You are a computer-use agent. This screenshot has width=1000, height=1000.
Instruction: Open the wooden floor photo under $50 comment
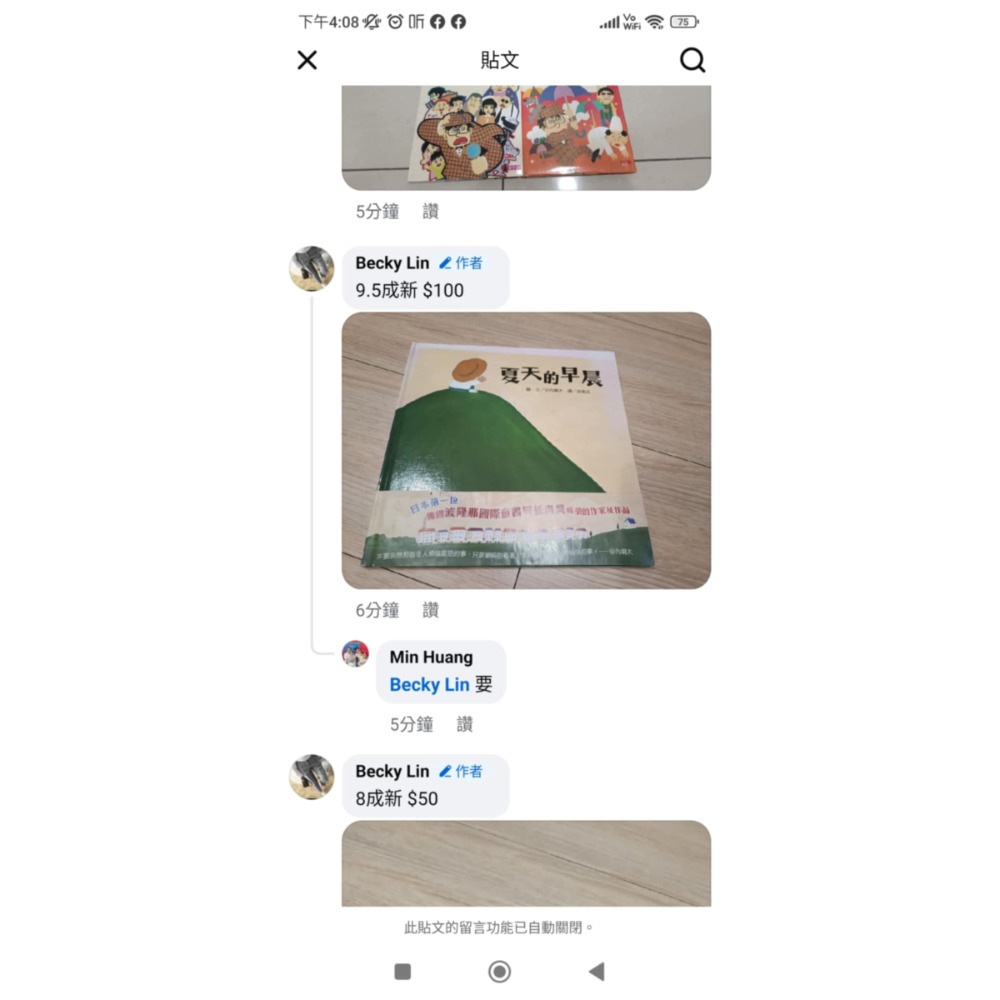526,864
